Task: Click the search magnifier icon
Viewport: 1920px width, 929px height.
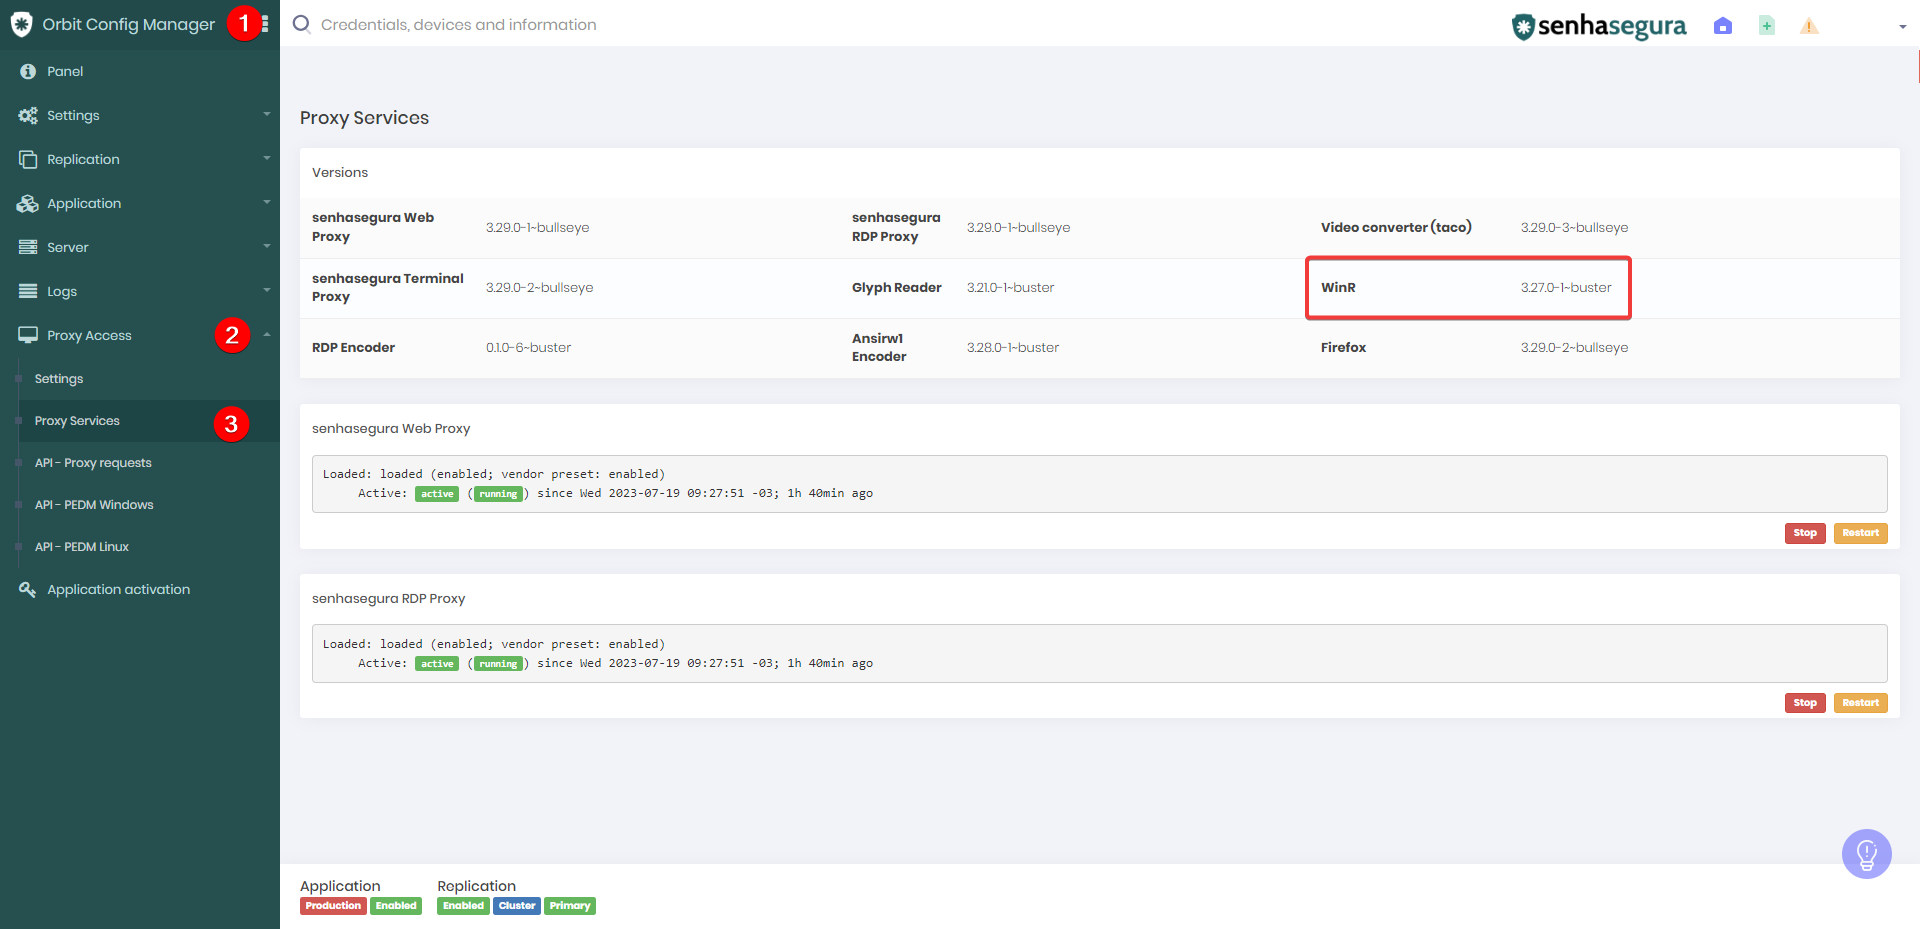Action: pos(301,24)
